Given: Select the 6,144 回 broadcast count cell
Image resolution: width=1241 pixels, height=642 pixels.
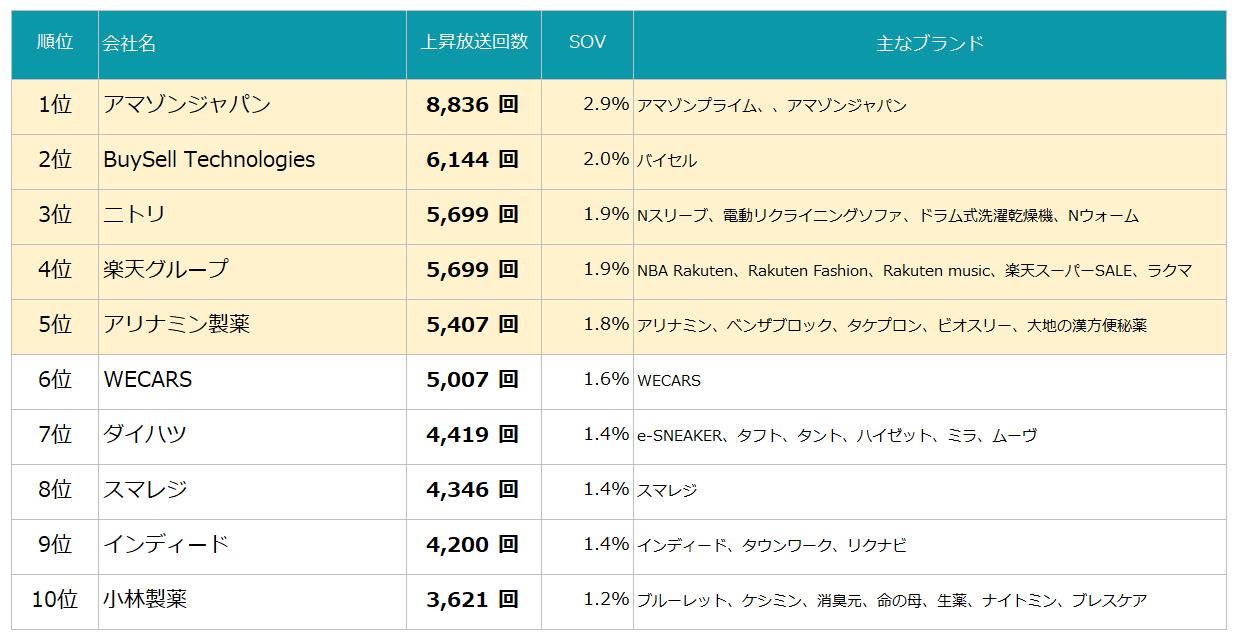Looking at the screenshot, I should (472, 160).
